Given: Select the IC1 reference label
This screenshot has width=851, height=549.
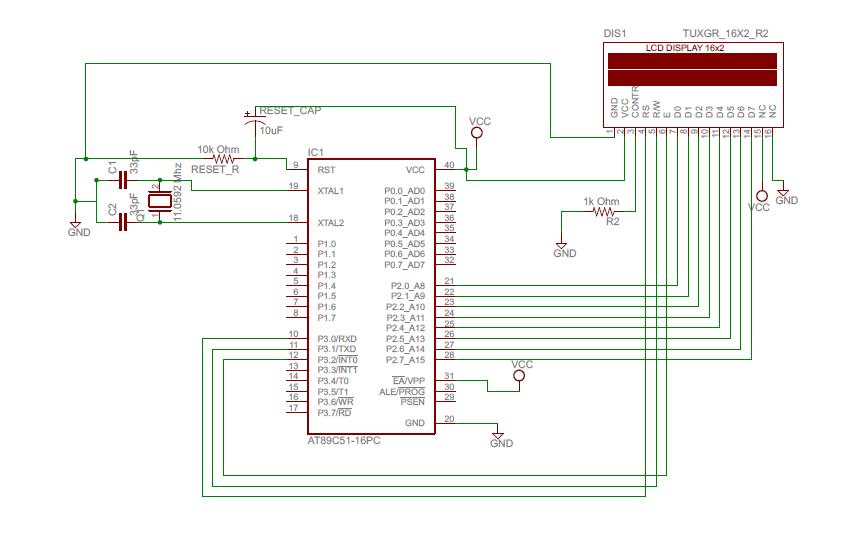Looking at the screenshot, I should [x=315, y=152].
